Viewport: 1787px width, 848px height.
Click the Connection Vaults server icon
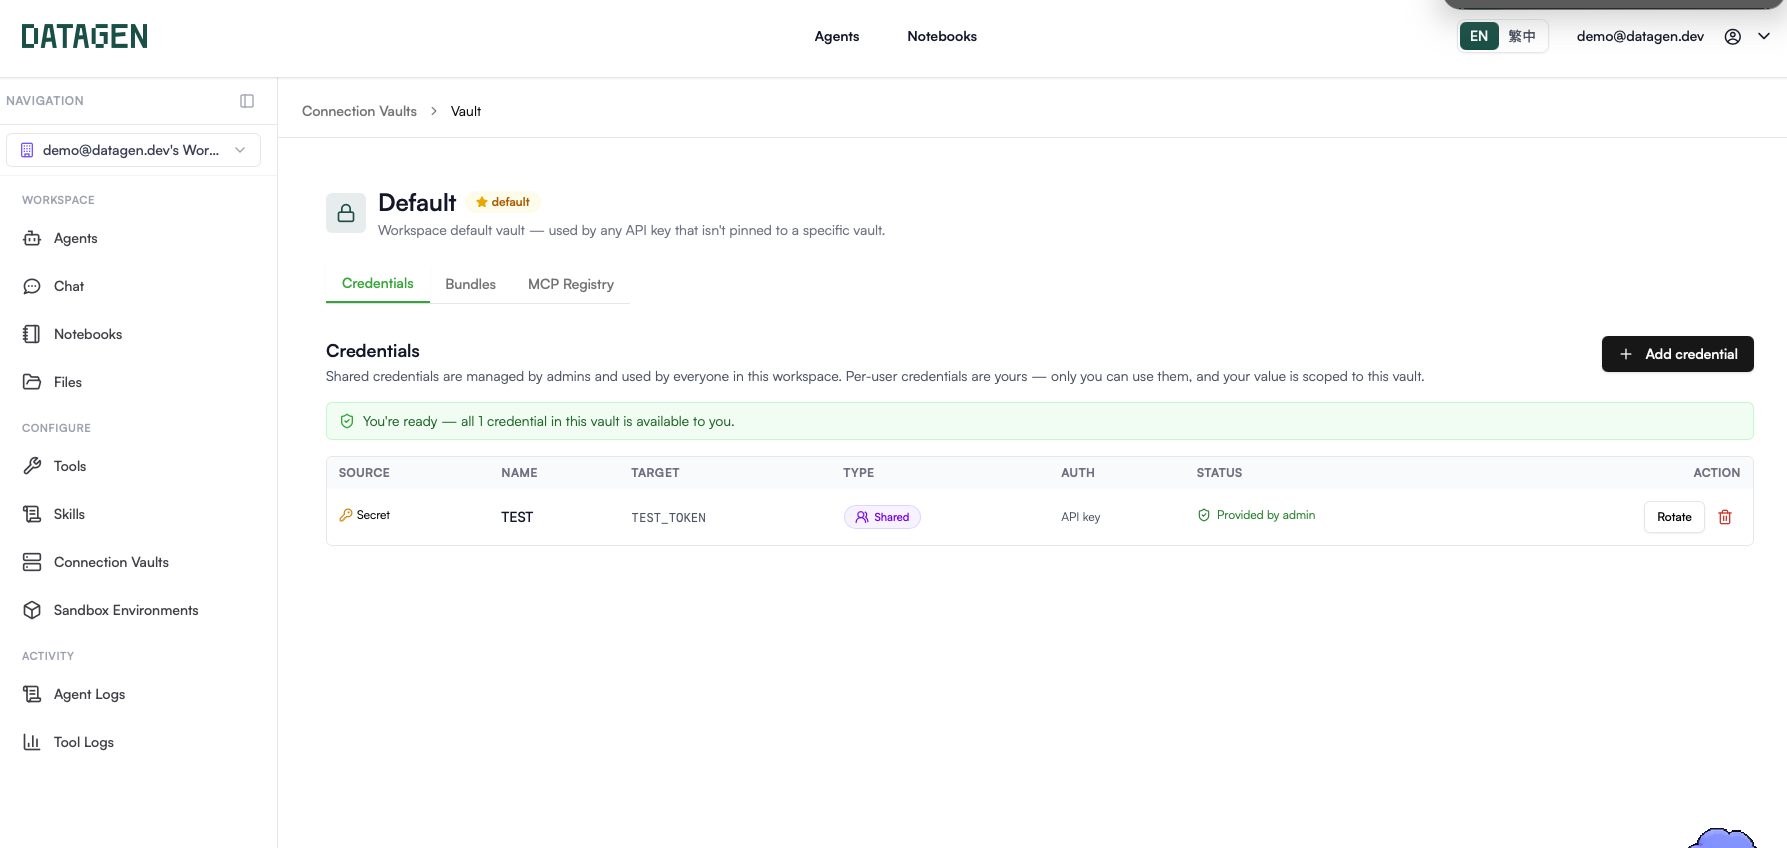(x=32, y=562)
